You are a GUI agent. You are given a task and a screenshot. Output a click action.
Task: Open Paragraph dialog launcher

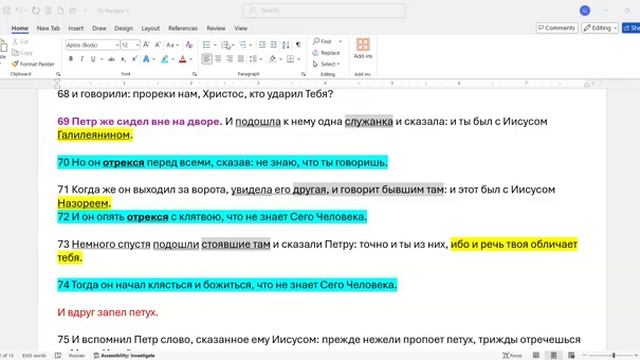click(303, 74)
